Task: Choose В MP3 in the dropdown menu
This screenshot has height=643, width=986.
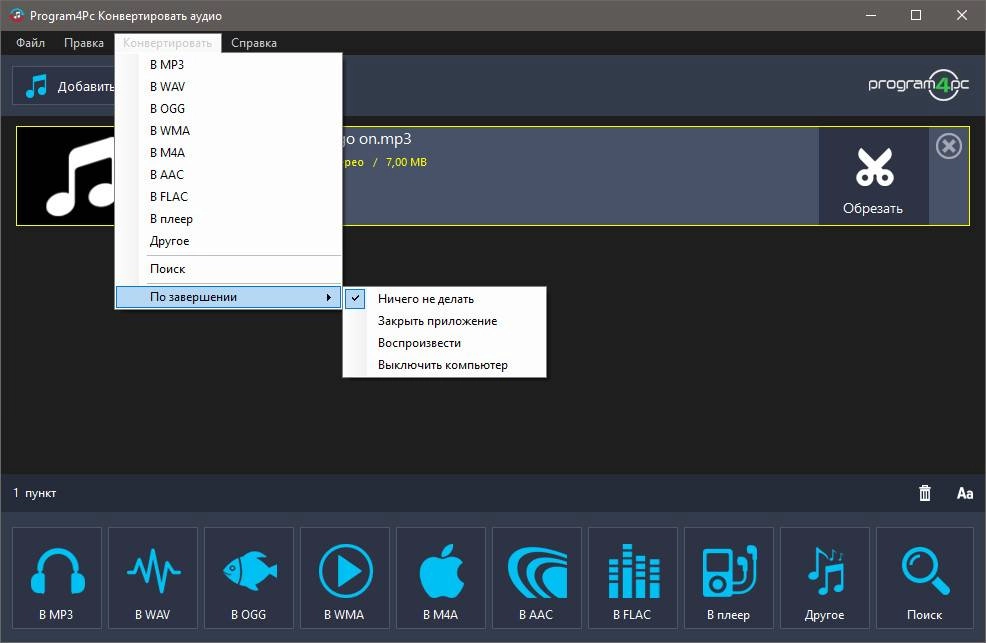Action: [228, 65]
